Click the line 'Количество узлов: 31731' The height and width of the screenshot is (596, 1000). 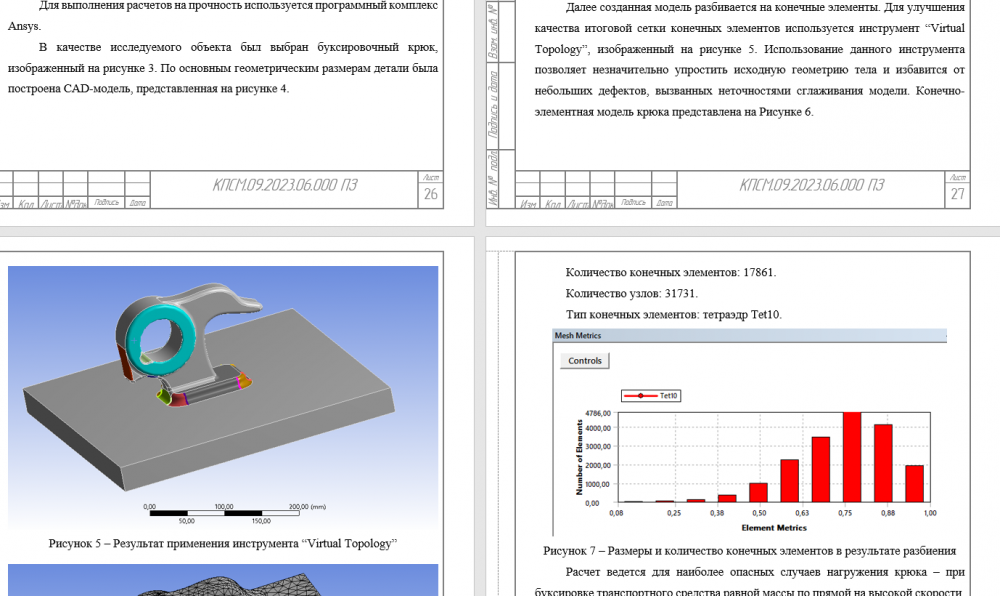[x=632, y=293]
